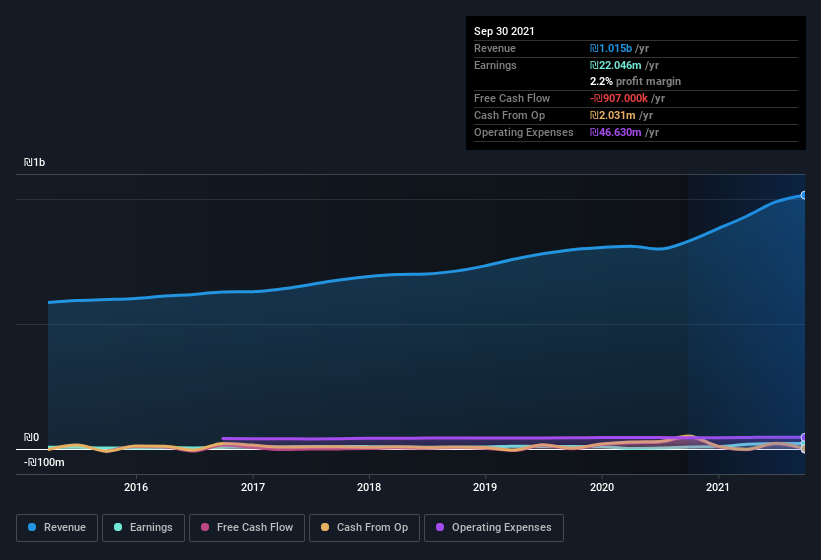Click the 2021 x-axis label
821x560 pixels.
click(x=717, y=487)
